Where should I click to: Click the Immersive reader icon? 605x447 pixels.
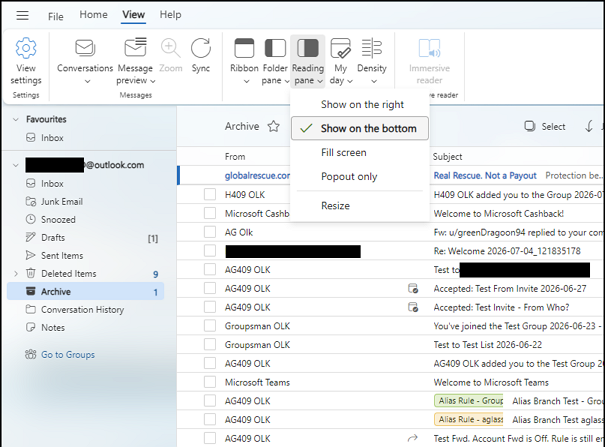[429, 48]
